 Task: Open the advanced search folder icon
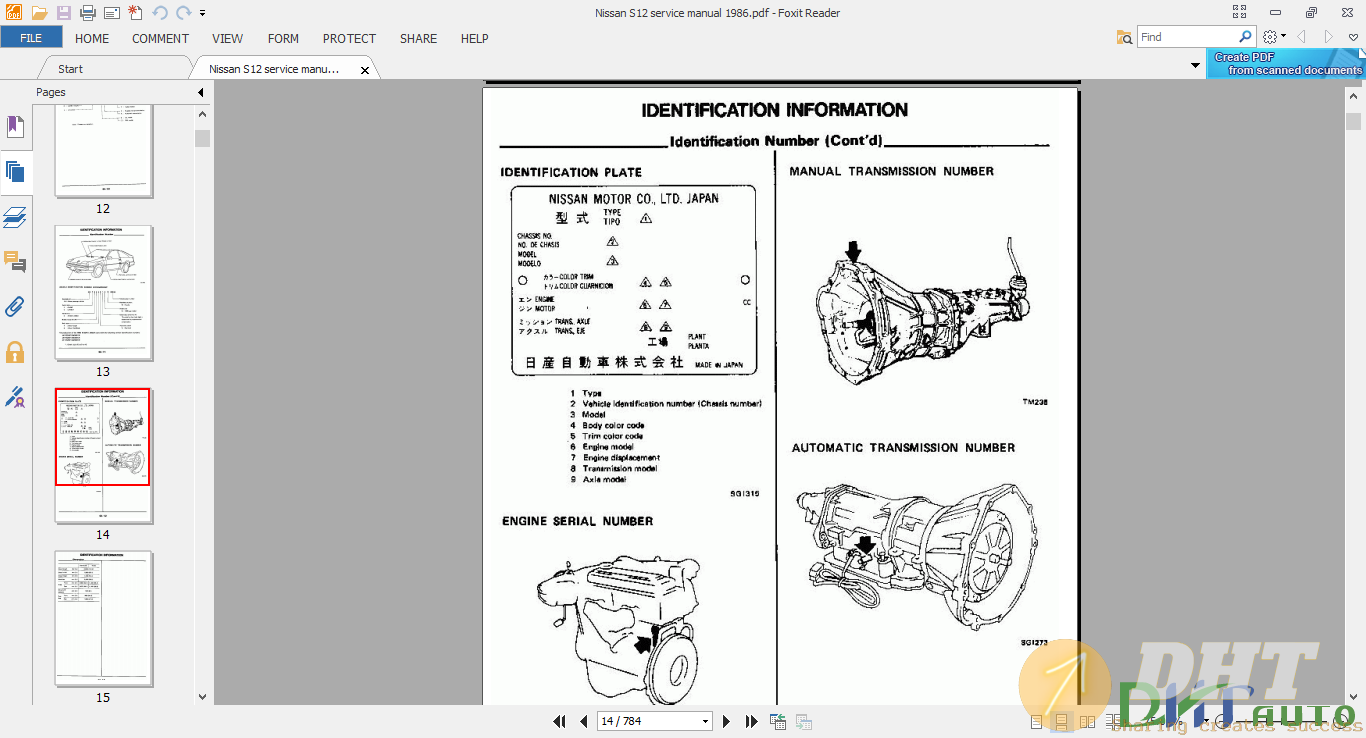(1125, 37)
